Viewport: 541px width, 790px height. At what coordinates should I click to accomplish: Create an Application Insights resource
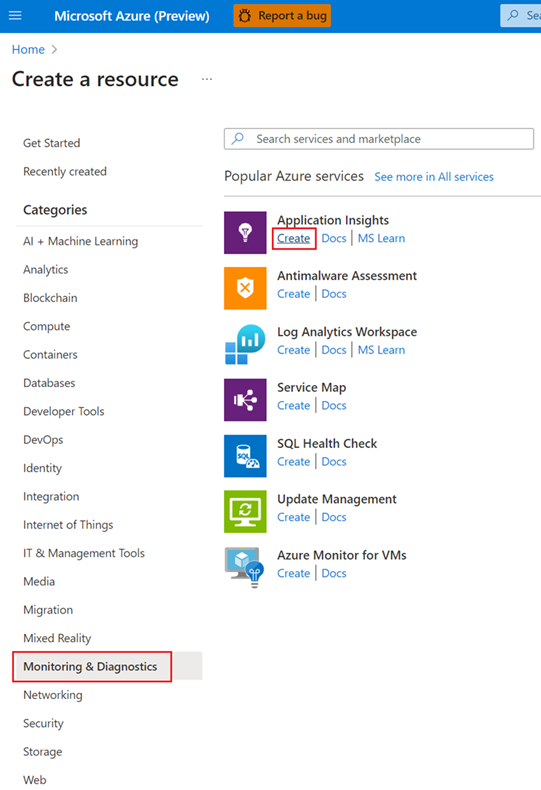[x=294, y=238]
